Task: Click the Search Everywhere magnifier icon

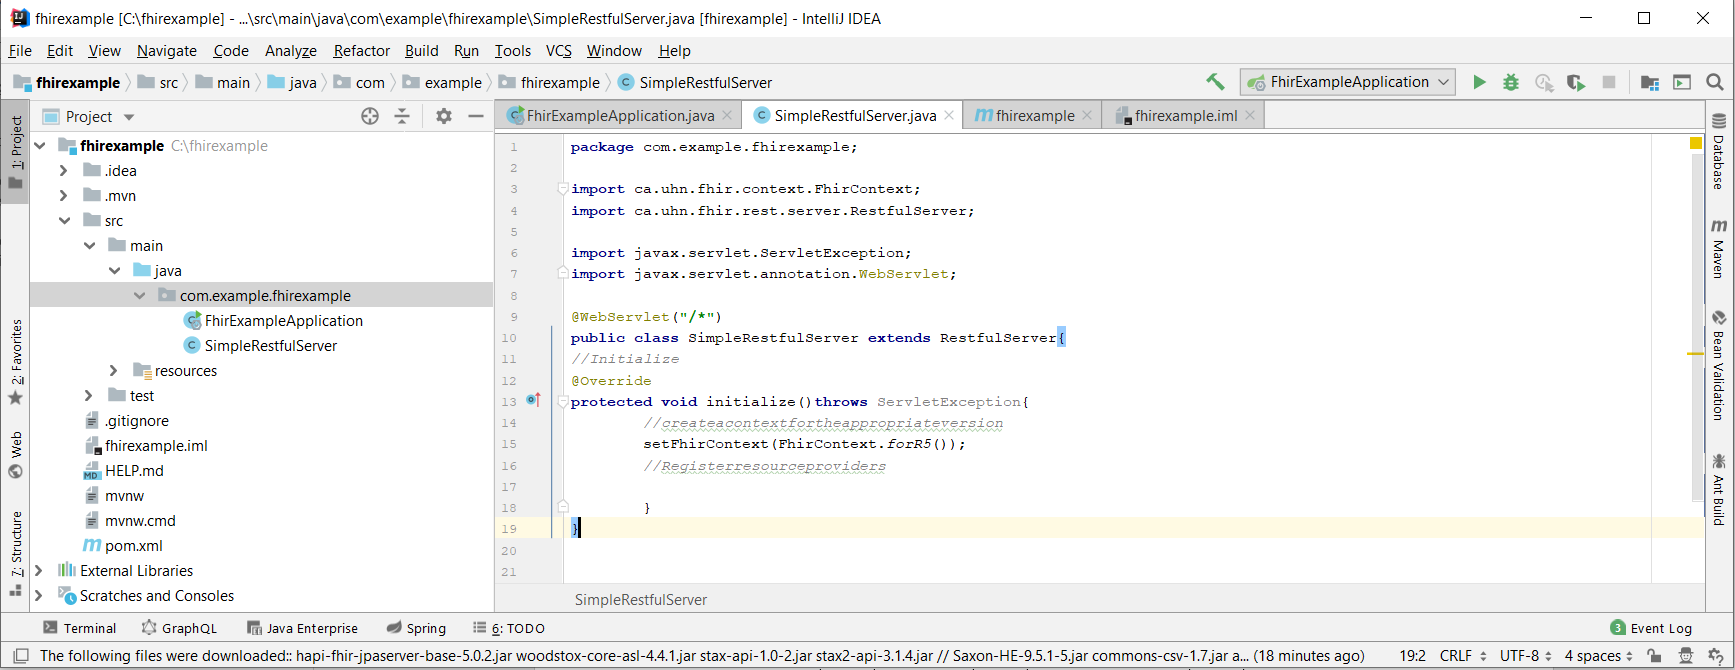Action: [x=1715, y=82]
